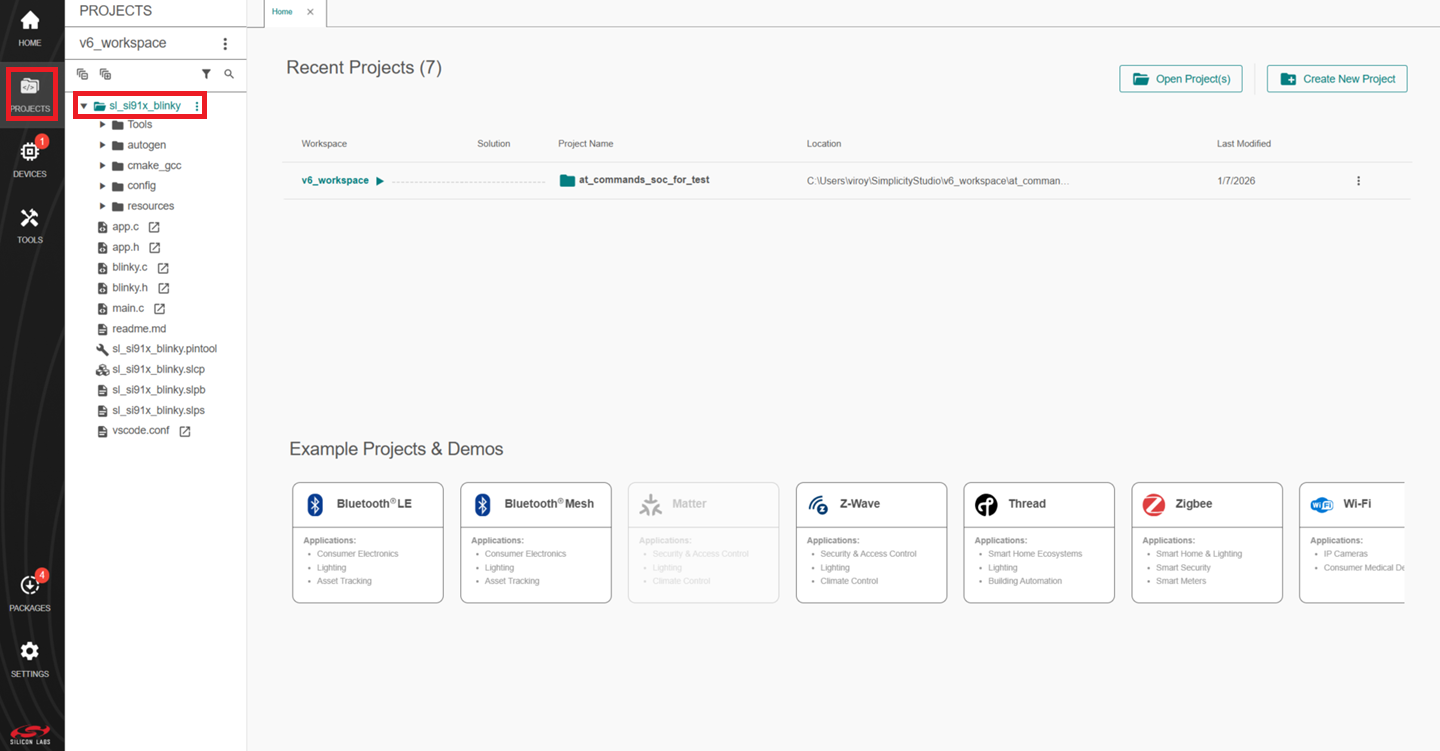Open search in the projects explorer toolbar
The height and width of the screenshot is (751, 1440).
[229, 74]
